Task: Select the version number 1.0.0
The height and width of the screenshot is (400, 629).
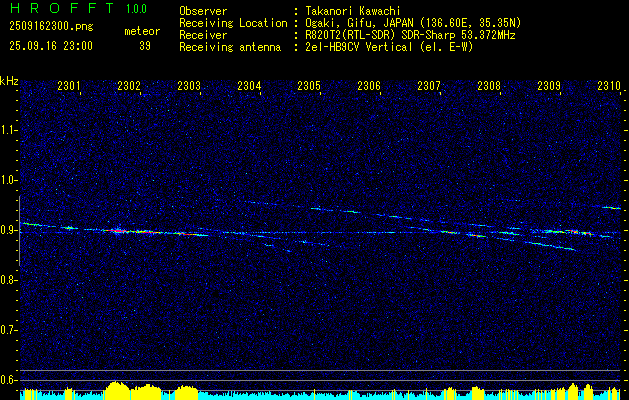Action: (x=136, y=9)
